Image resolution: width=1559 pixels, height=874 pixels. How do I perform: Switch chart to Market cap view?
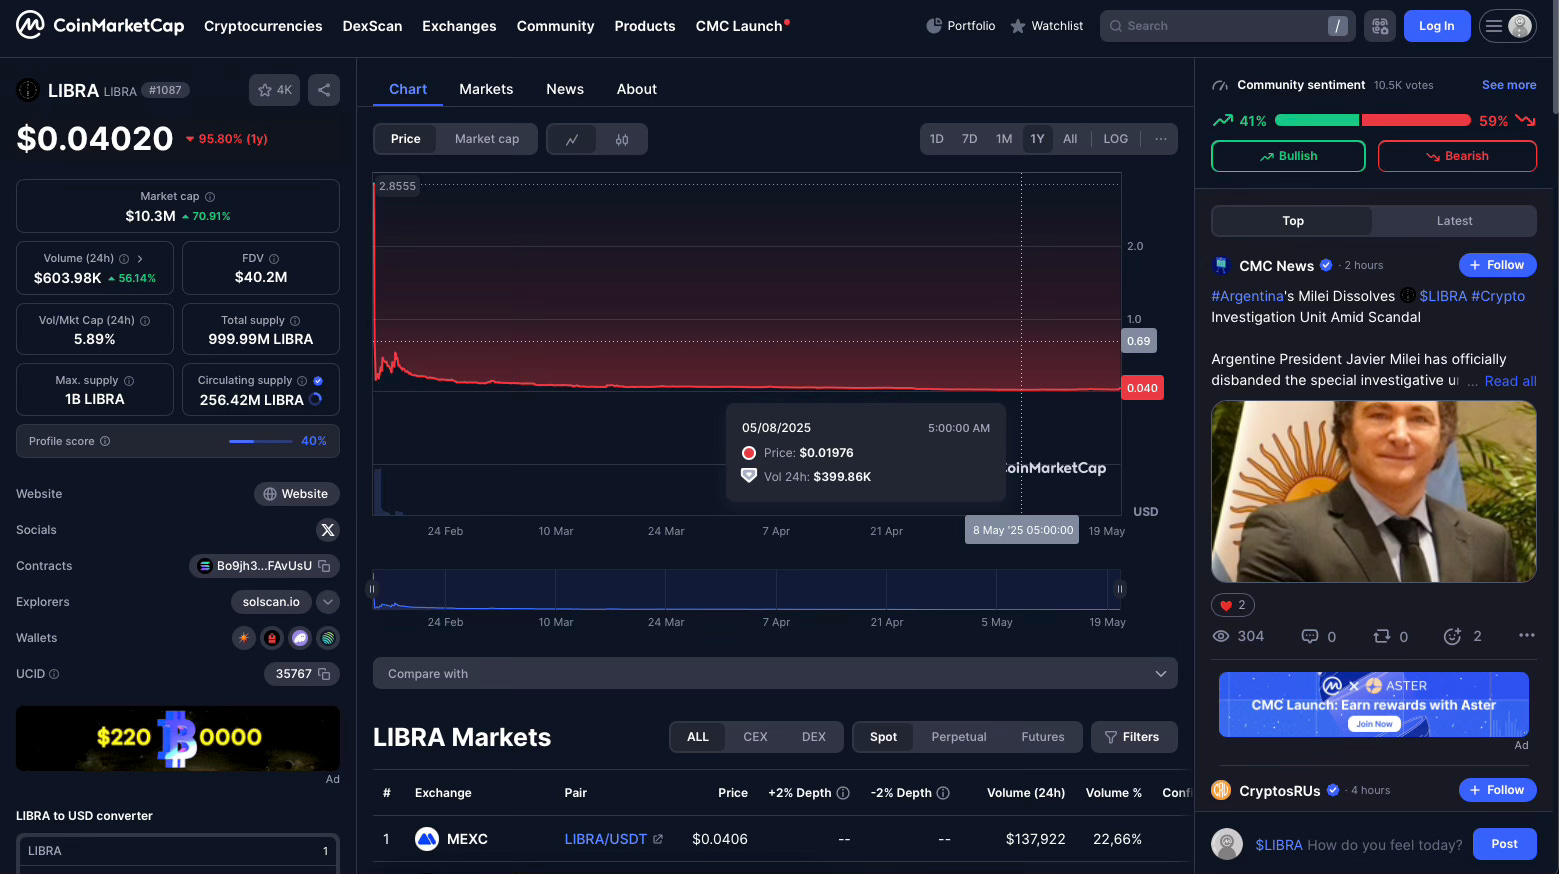487,139
